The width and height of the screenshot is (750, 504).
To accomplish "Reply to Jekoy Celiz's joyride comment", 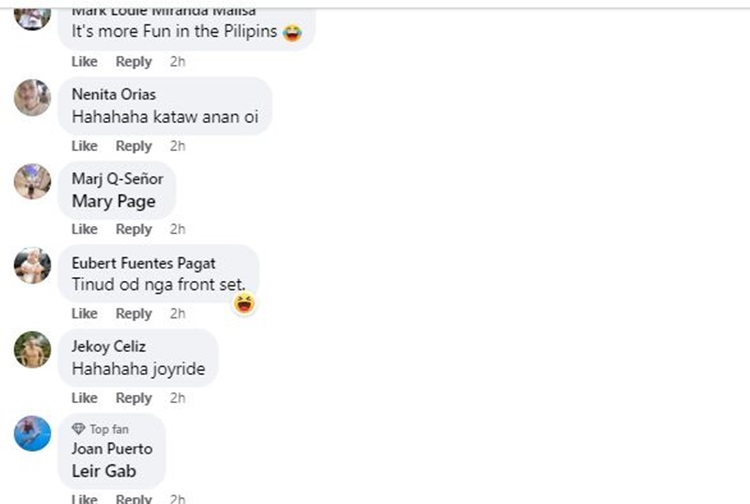I will point(134,398).
